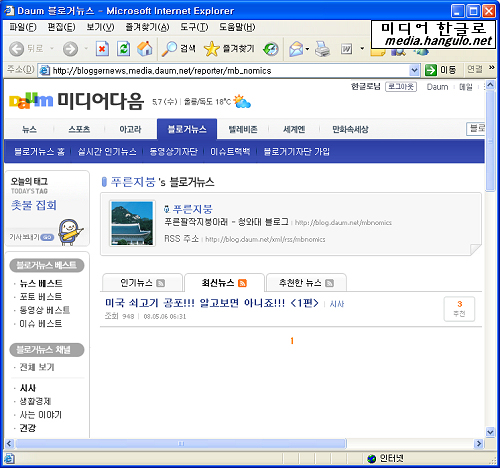The image size is (500, 468).
Task: Click the Blue House blog profile thumbnail
Action: click(132, 223)
